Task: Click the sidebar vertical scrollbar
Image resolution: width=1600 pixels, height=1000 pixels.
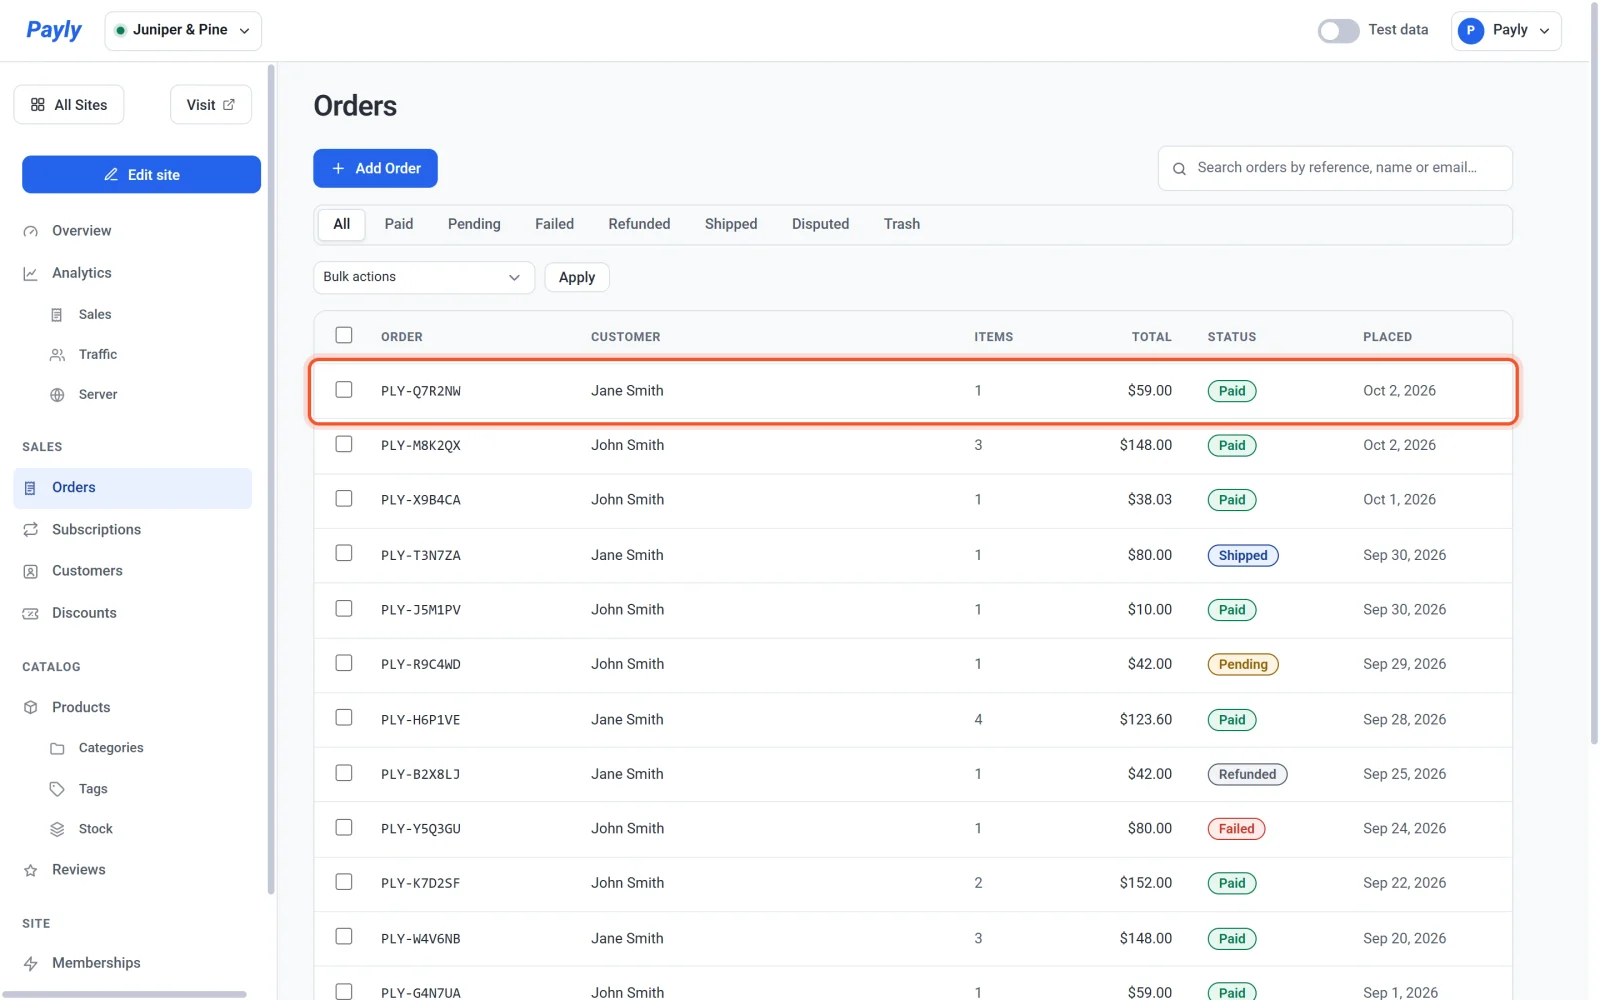Action: [270, 480]
